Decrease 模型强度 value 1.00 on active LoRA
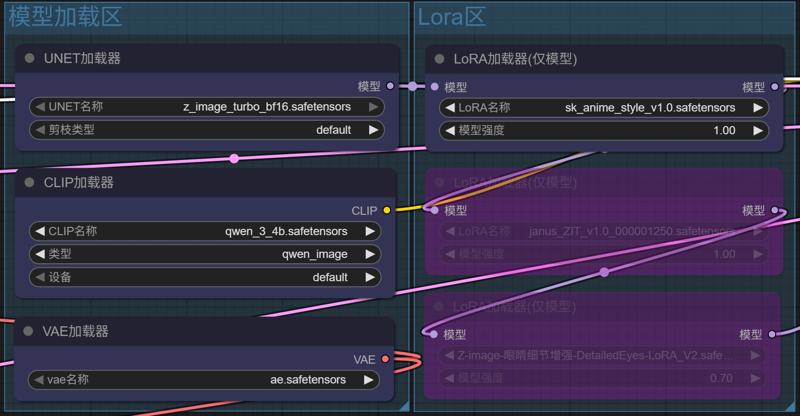 tap(449, 131)
